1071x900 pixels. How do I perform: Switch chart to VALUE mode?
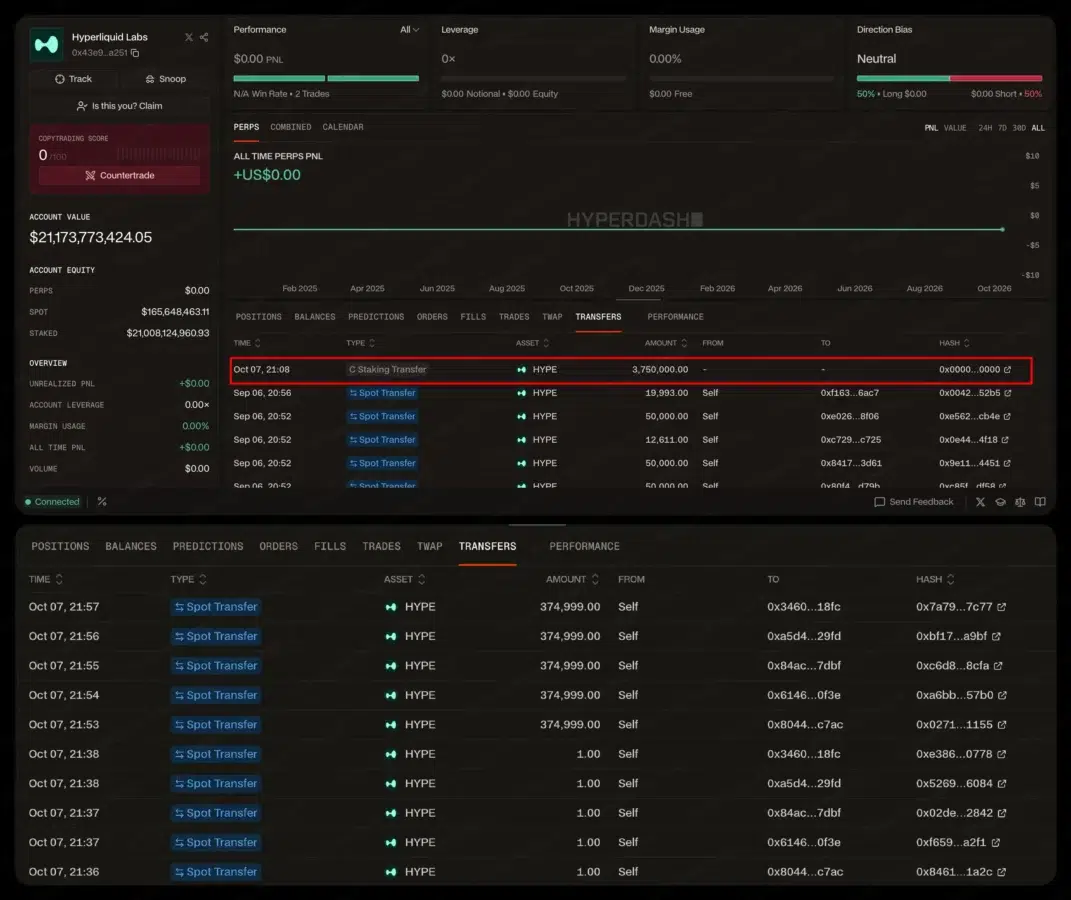click(955, 128)
